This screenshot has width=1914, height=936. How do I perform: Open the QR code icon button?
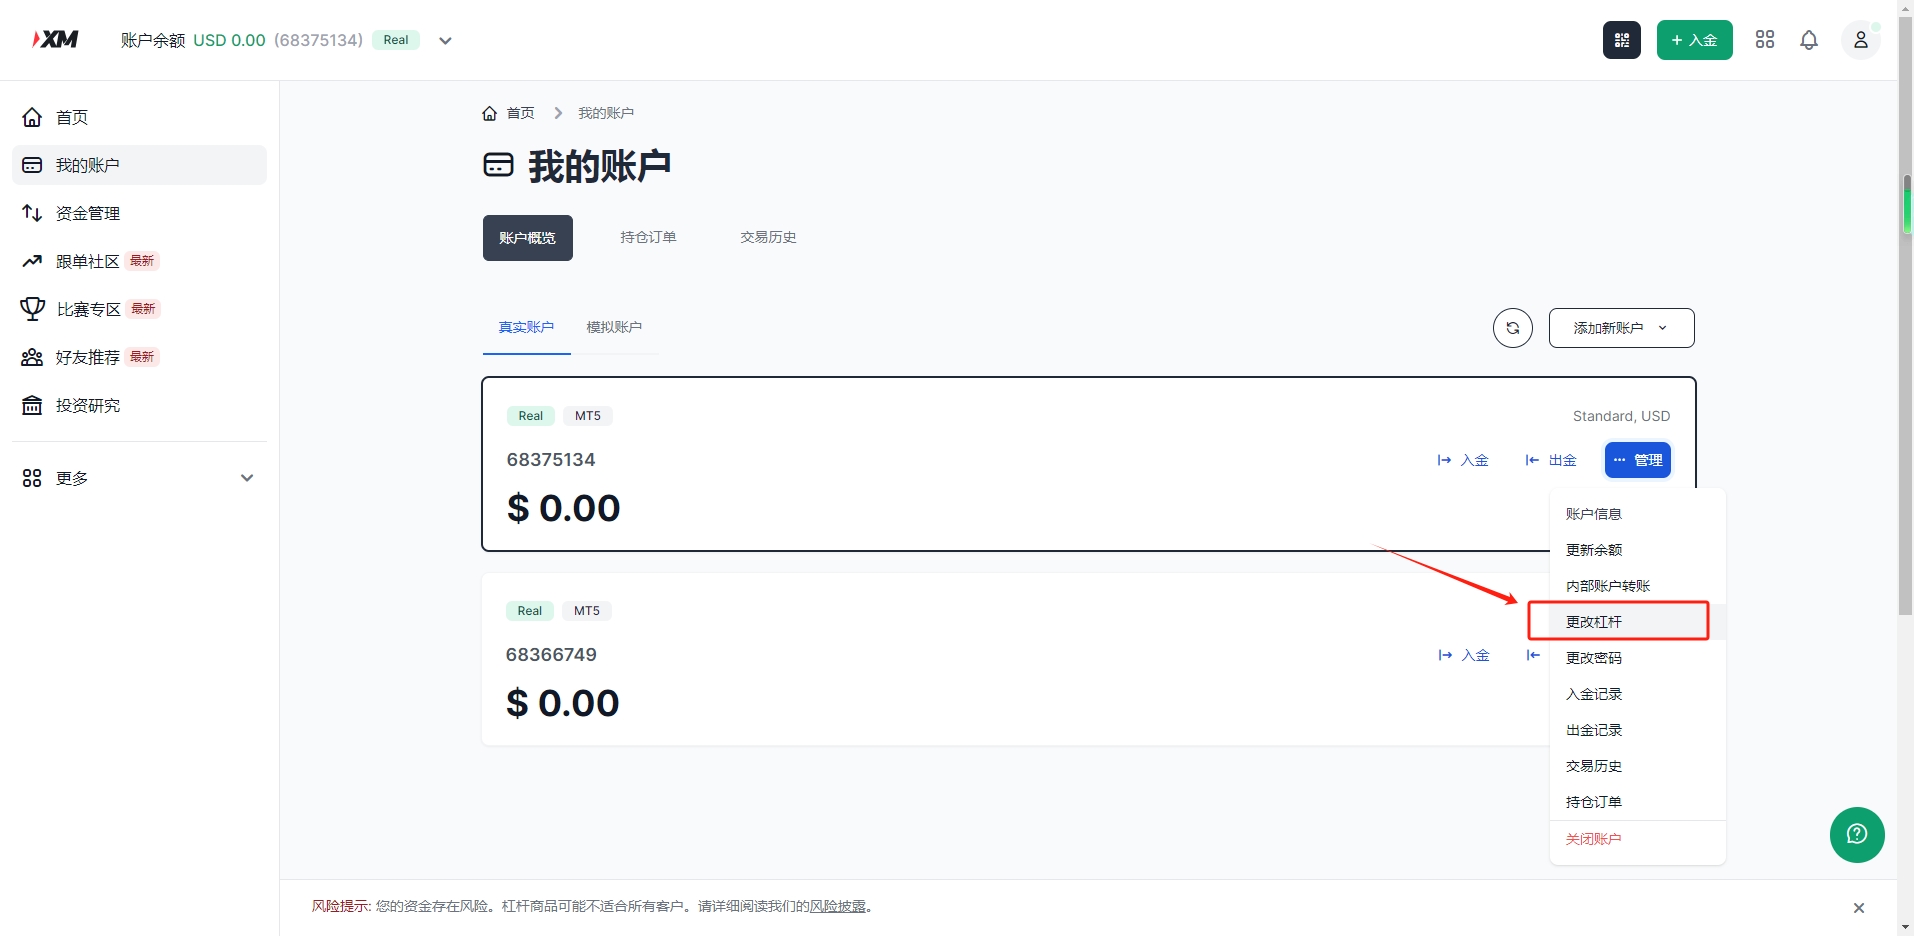point(1622,40)
